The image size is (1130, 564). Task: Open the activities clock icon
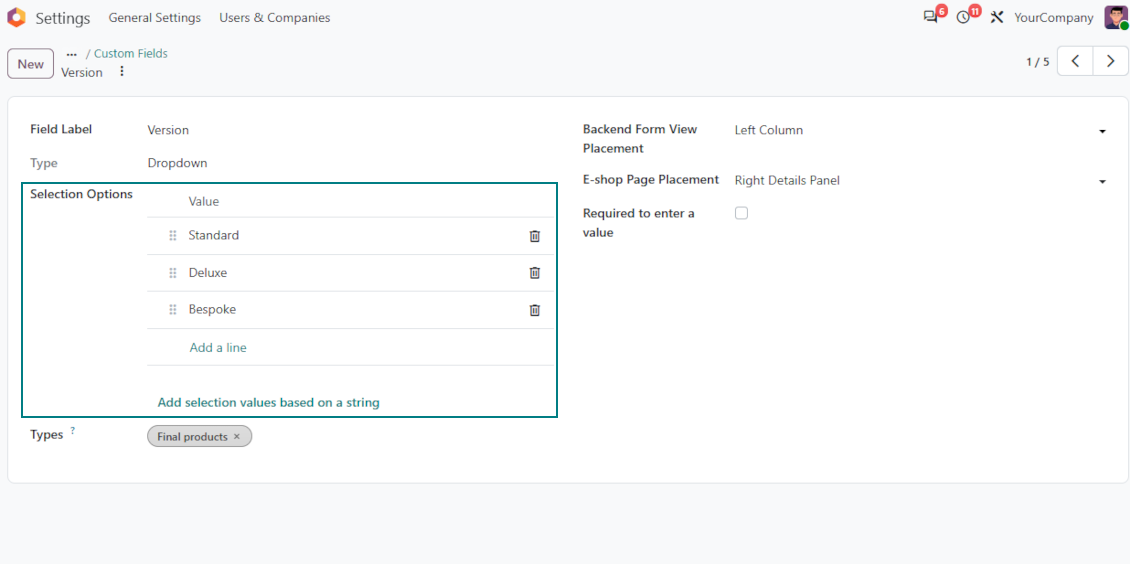(x=964, y=17)
